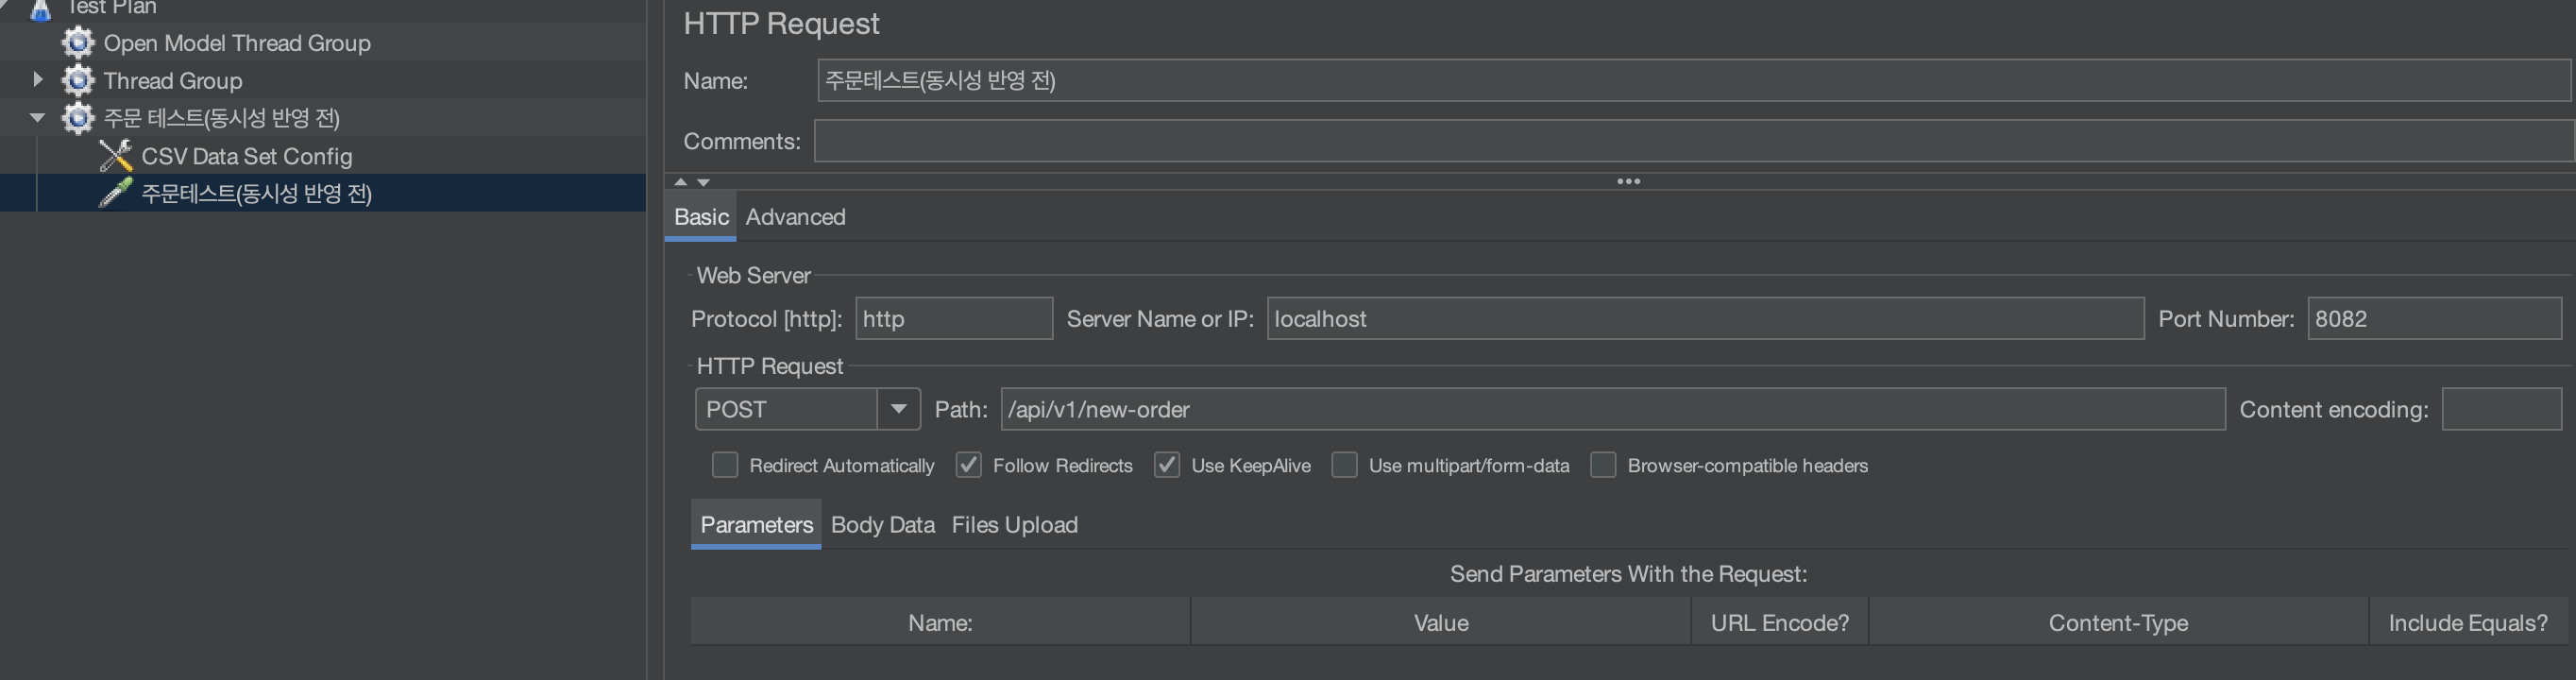Click the Path field /api/v1/new-order
2576x680 pixels.
(1613, 409)
